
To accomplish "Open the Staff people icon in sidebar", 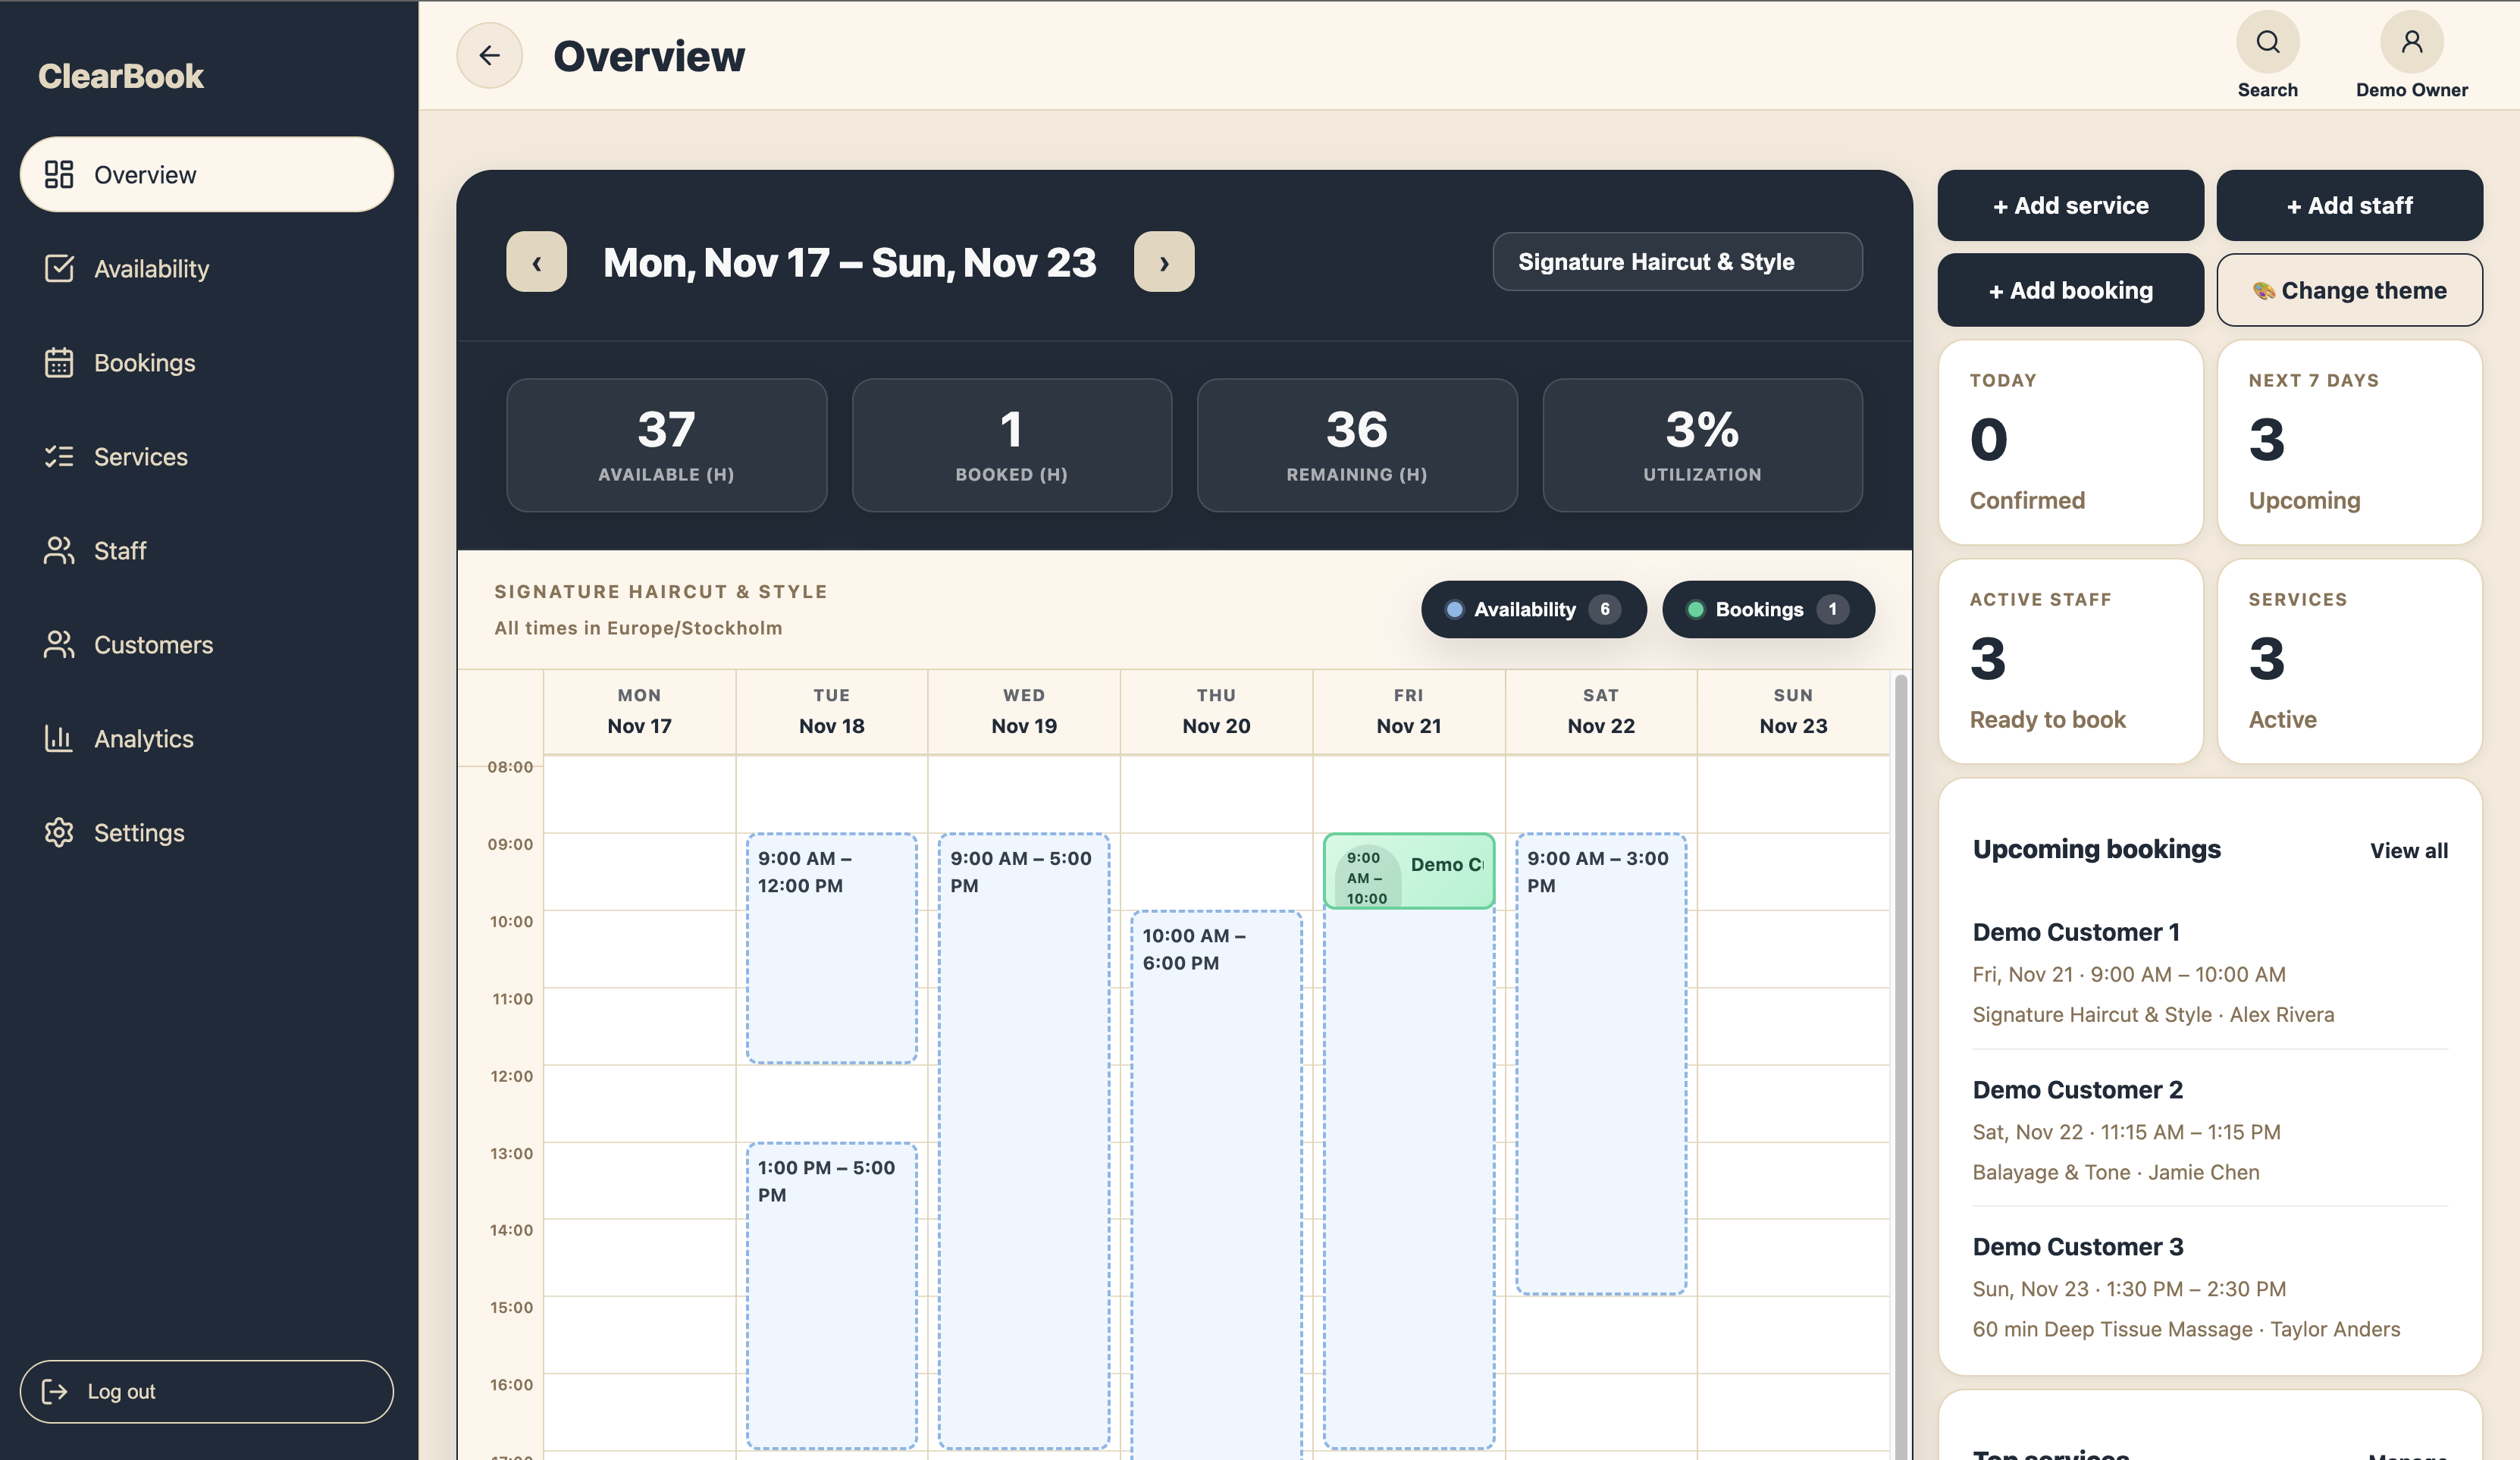I will (60, 550).
